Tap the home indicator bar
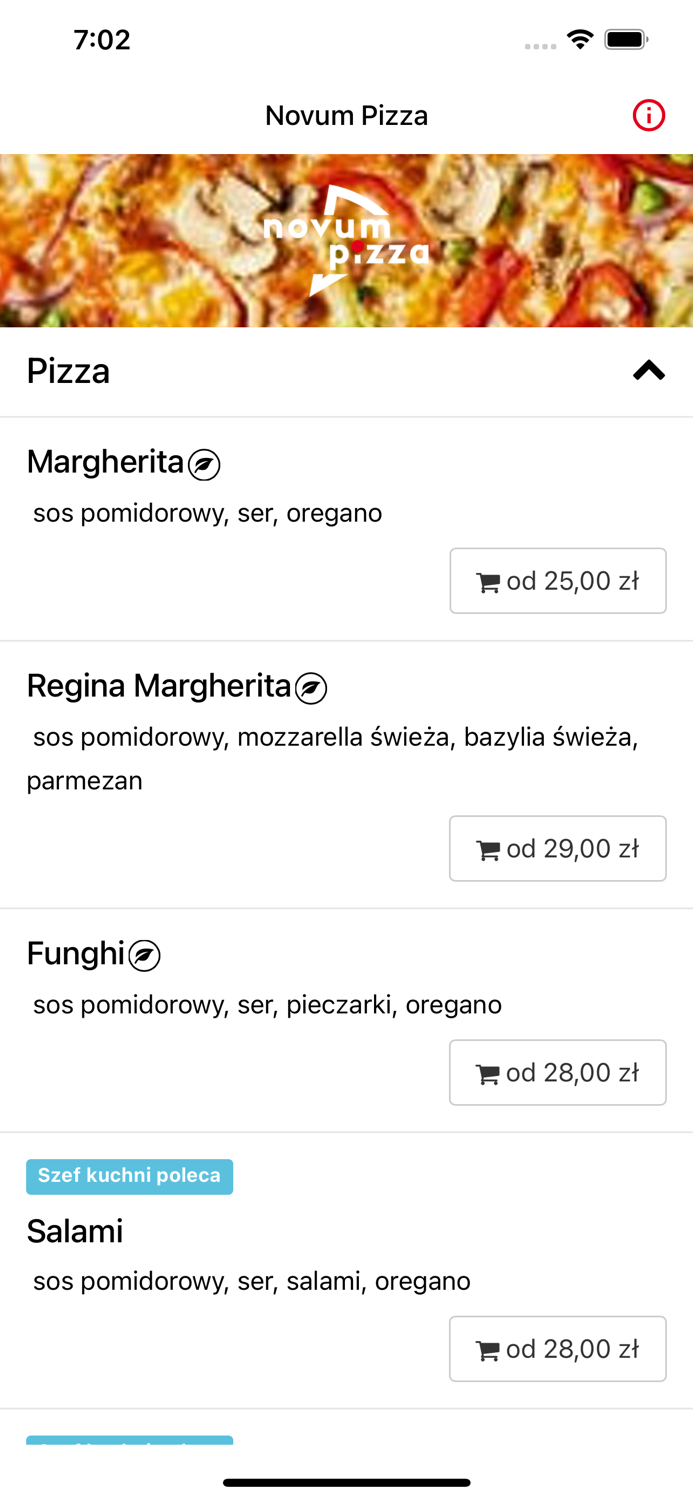 point(346,1482)
